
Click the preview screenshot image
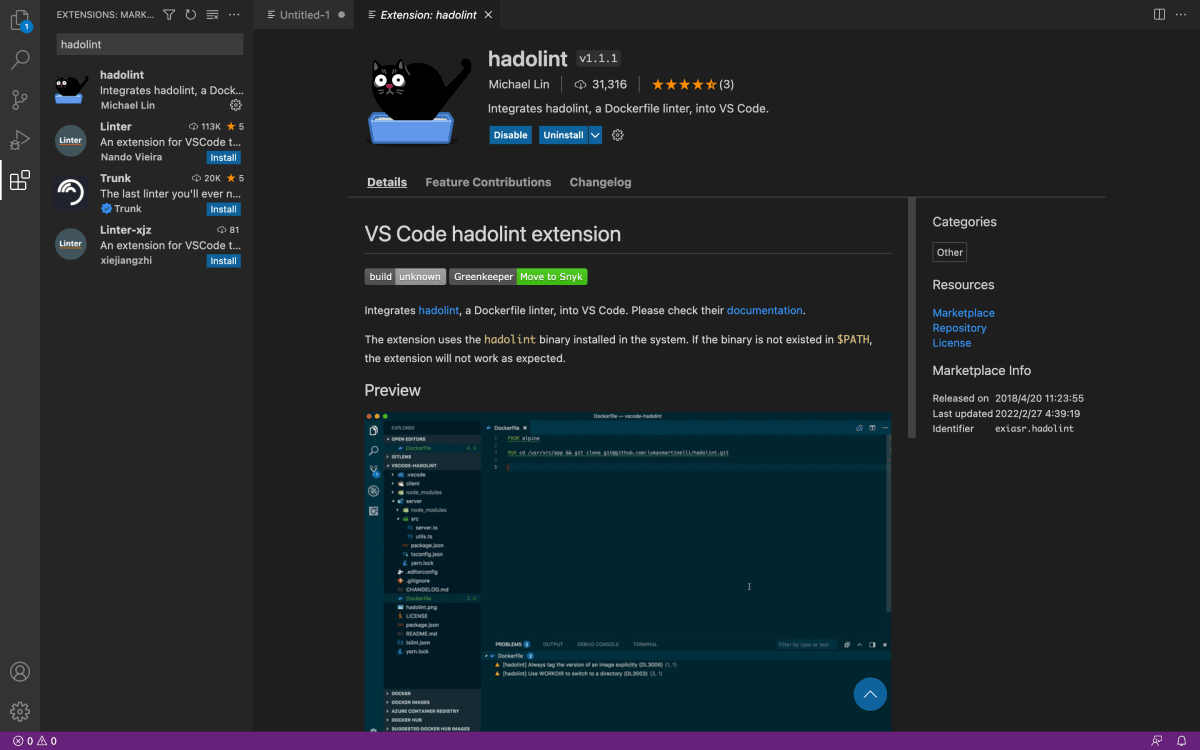click(x=628, y=571)
